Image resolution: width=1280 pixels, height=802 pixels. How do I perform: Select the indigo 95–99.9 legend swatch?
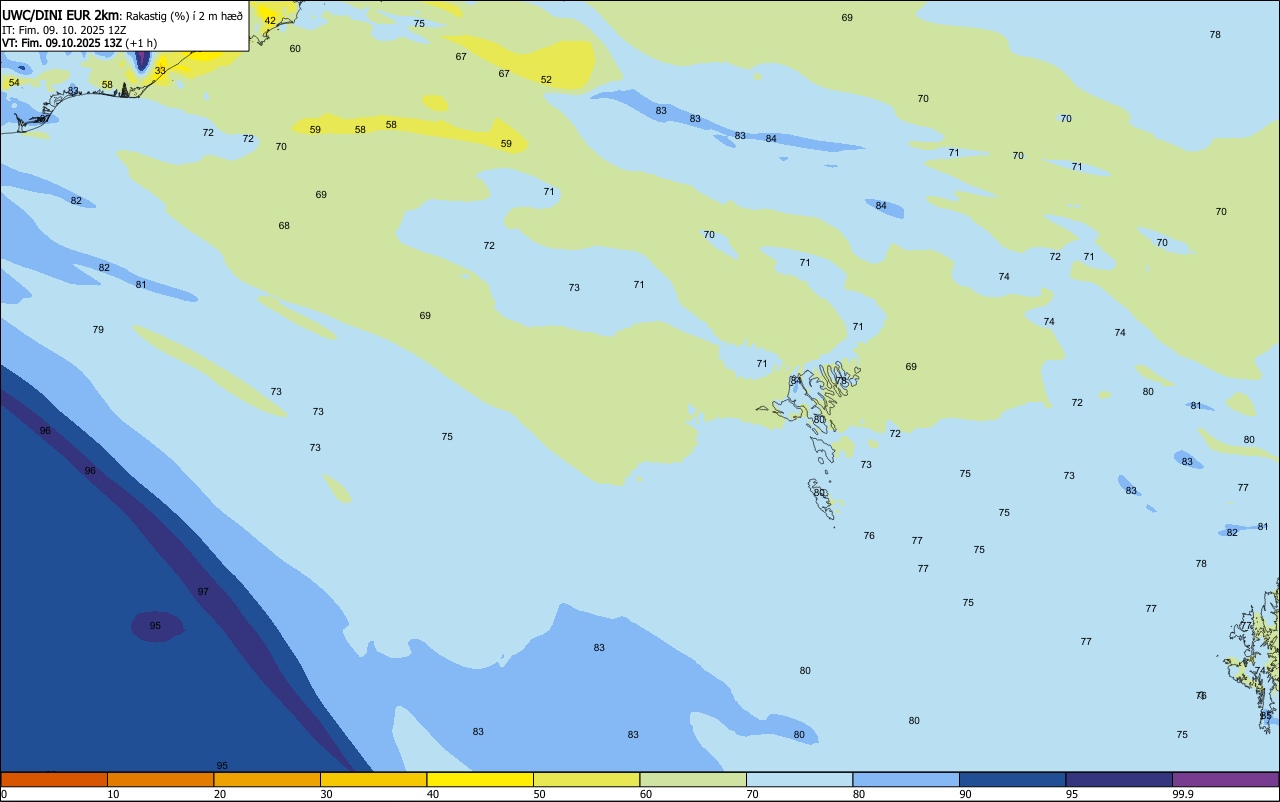click(x=1119, y=779)
